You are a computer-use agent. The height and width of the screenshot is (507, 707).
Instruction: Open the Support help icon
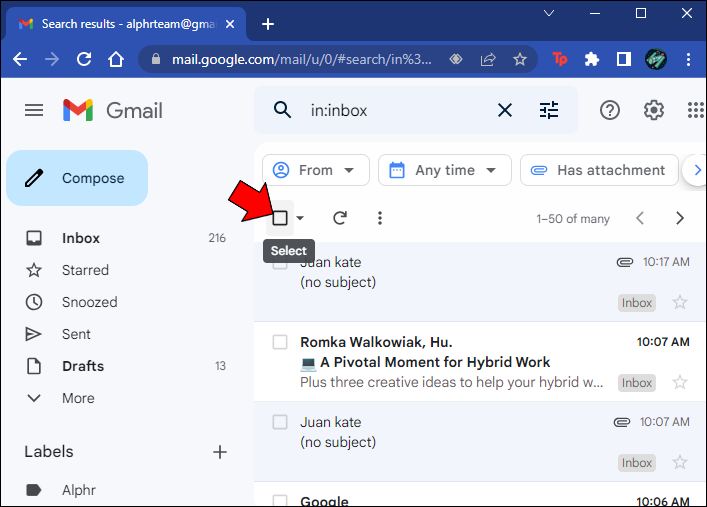tap(610, 110)
